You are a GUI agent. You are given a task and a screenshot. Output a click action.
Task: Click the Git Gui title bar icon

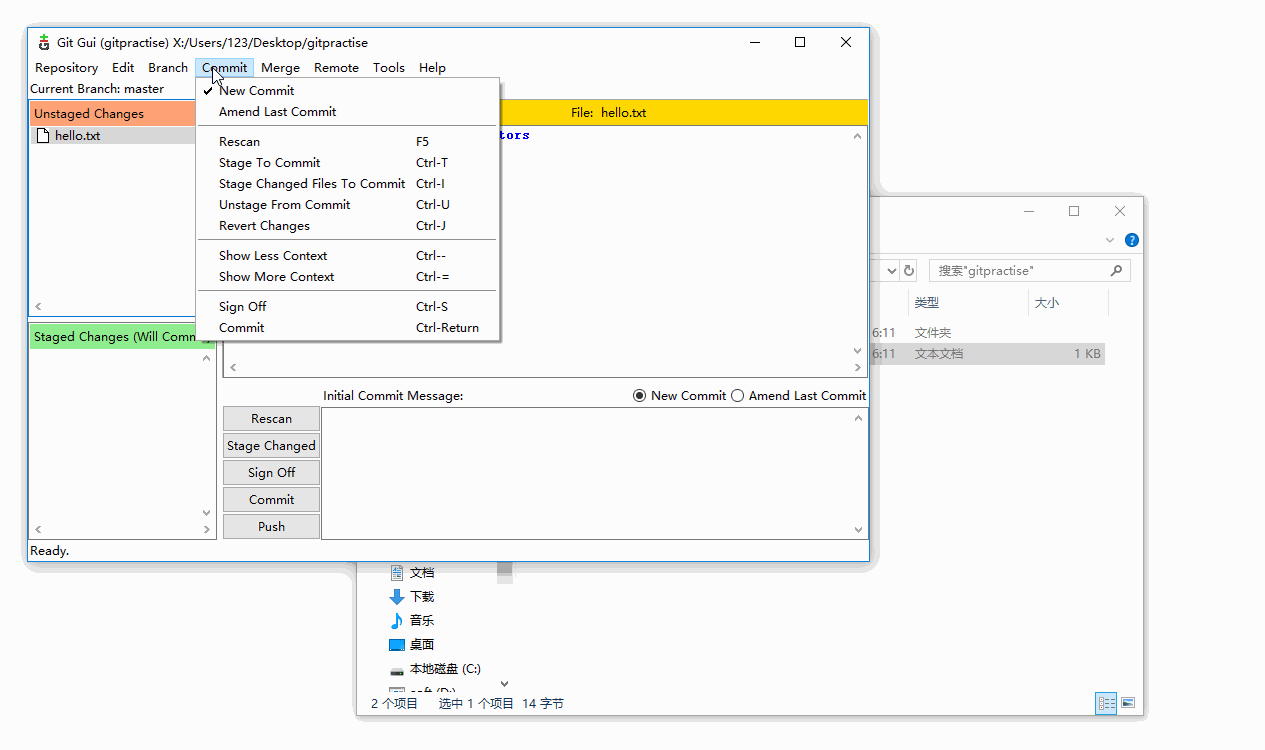43,43
